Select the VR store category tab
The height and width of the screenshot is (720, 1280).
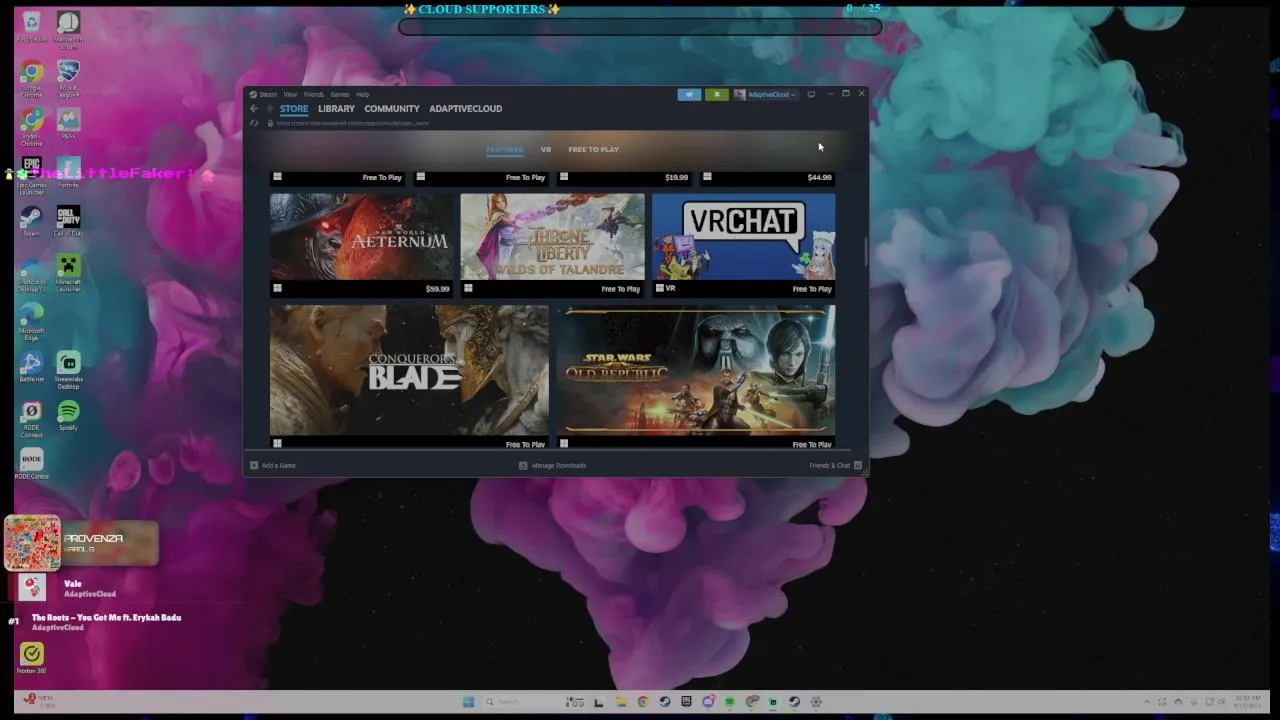(x=546, y=149)
